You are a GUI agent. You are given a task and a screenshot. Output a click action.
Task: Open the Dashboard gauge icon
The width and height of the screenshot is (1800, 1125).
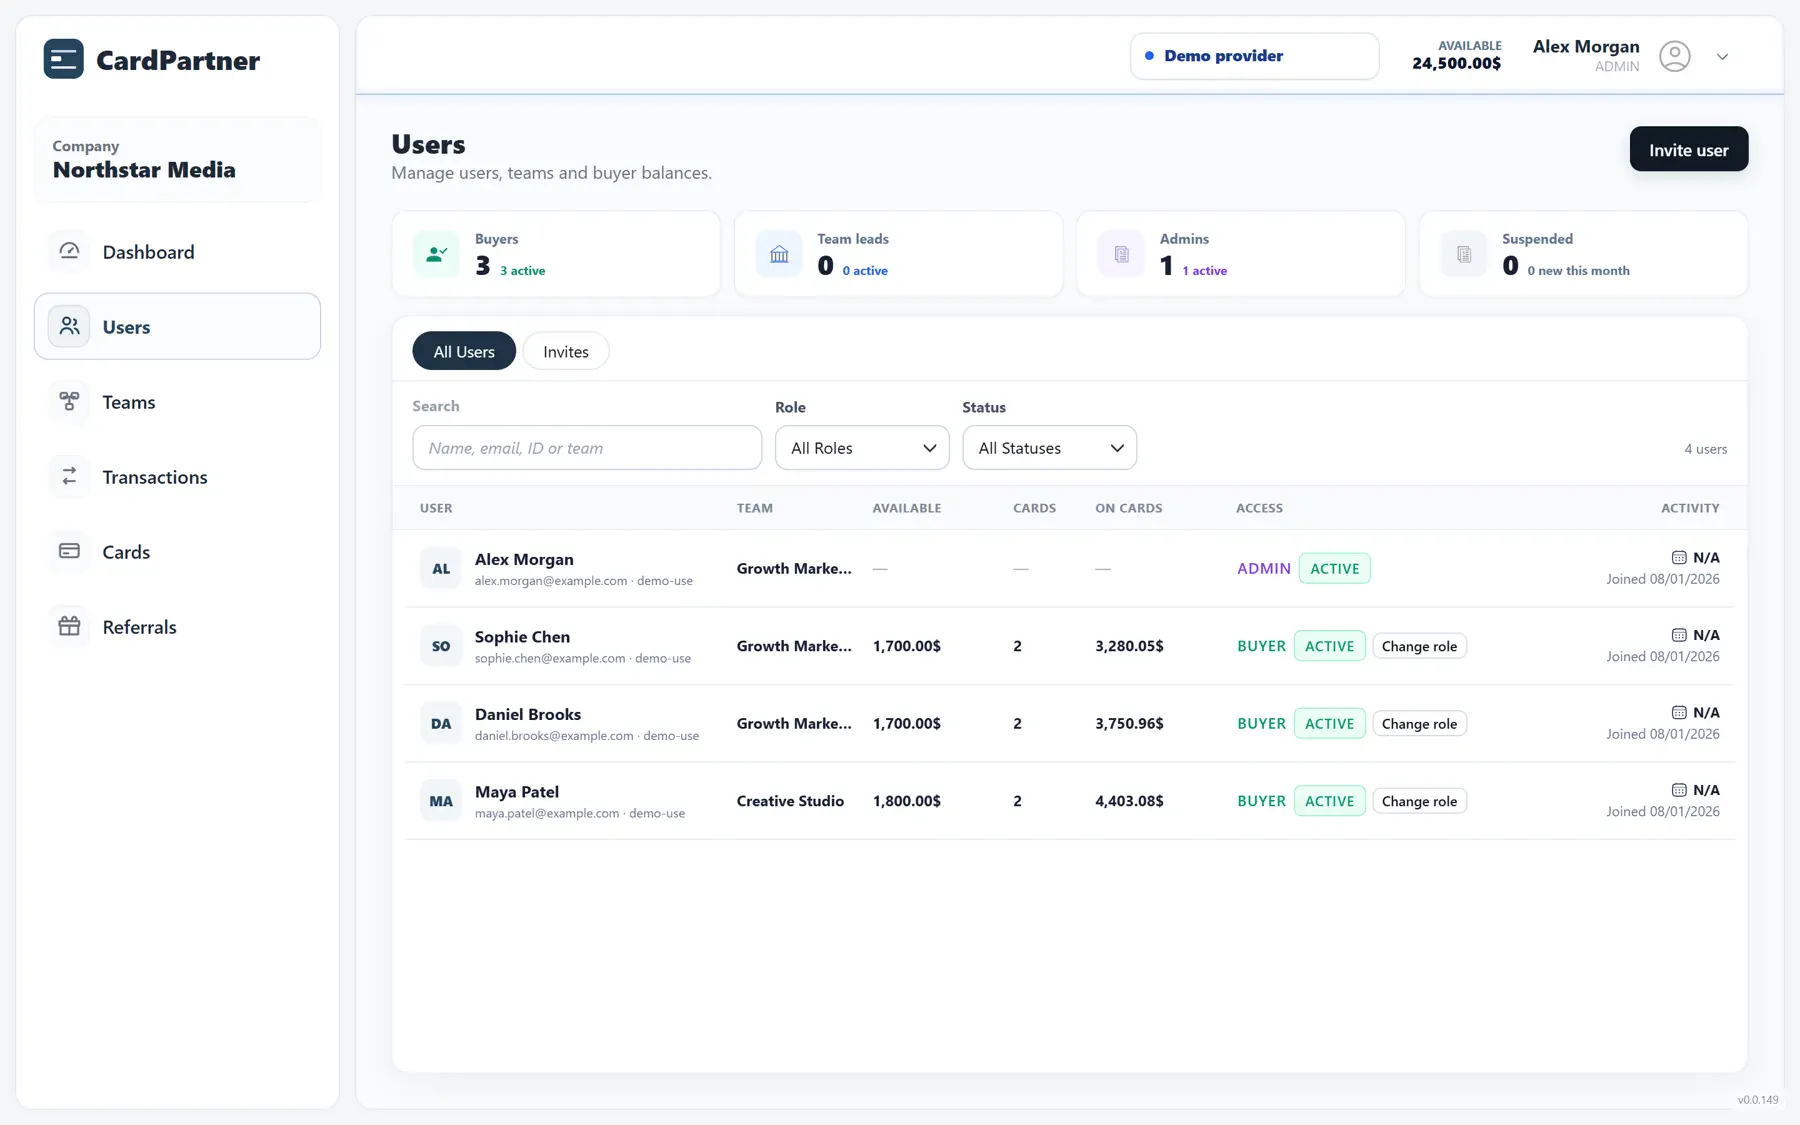[x=69, y=251]
